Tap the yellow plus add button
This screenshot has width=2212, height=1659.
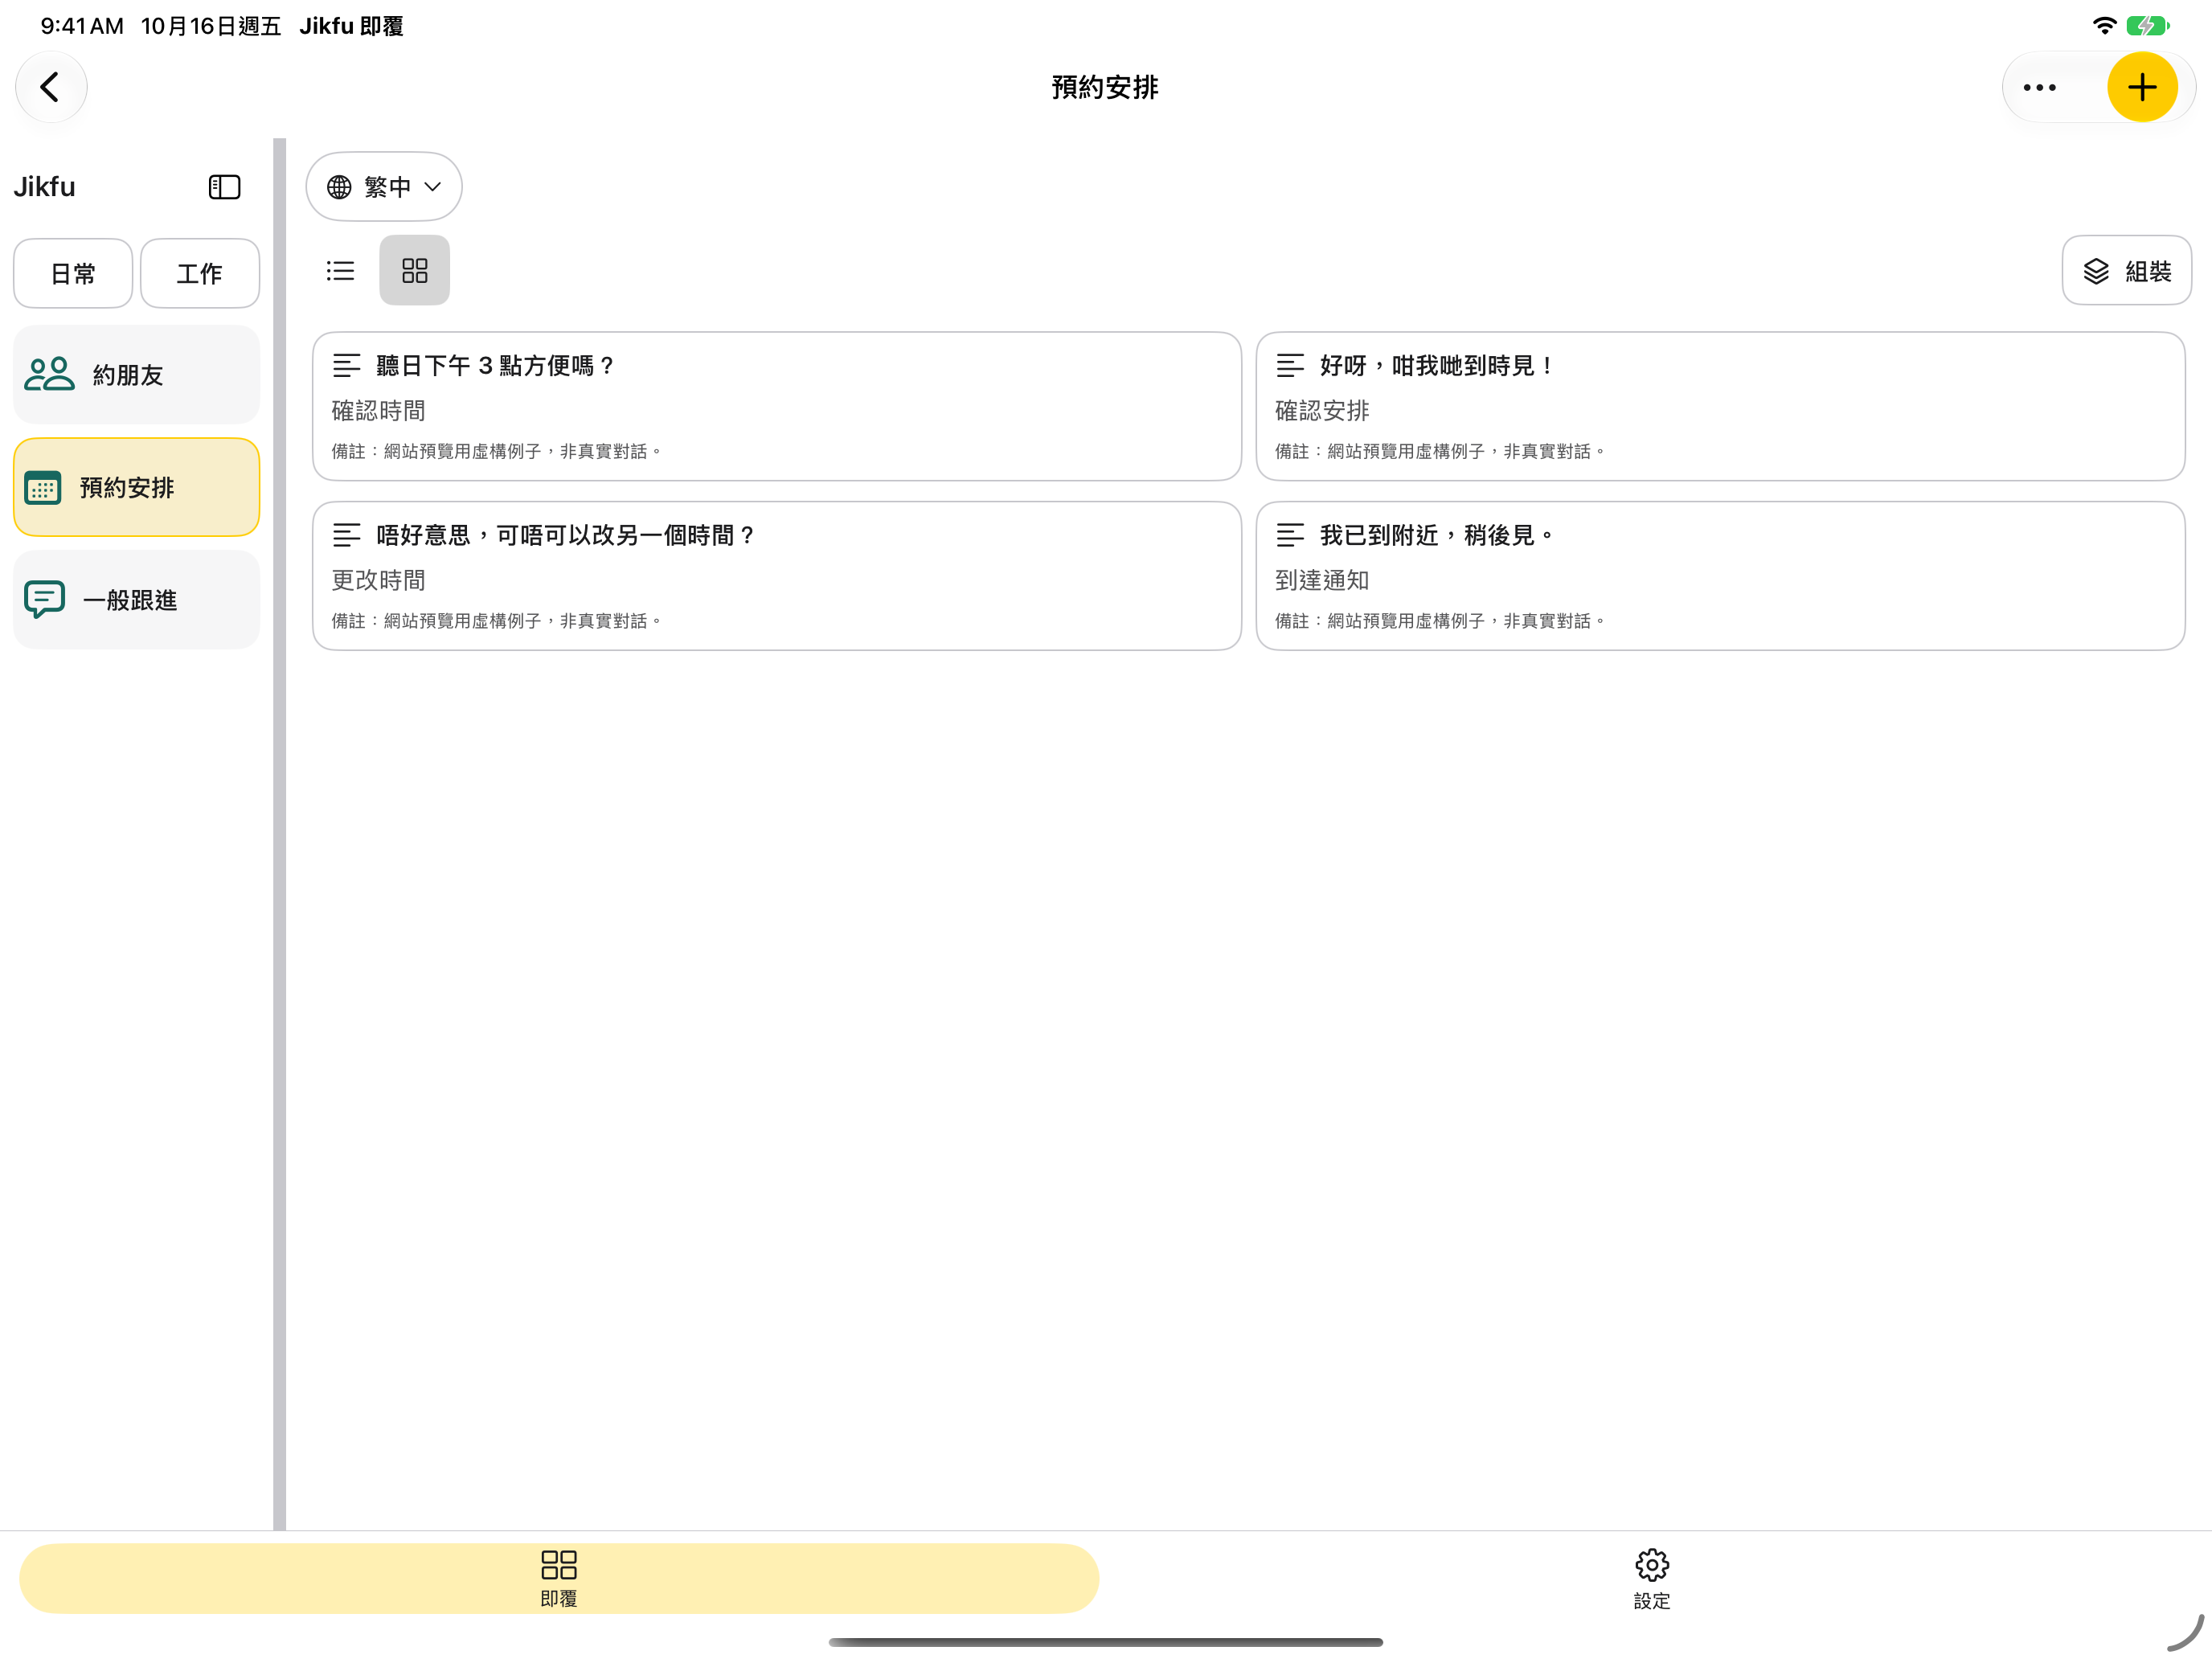tap(2141, 87)
